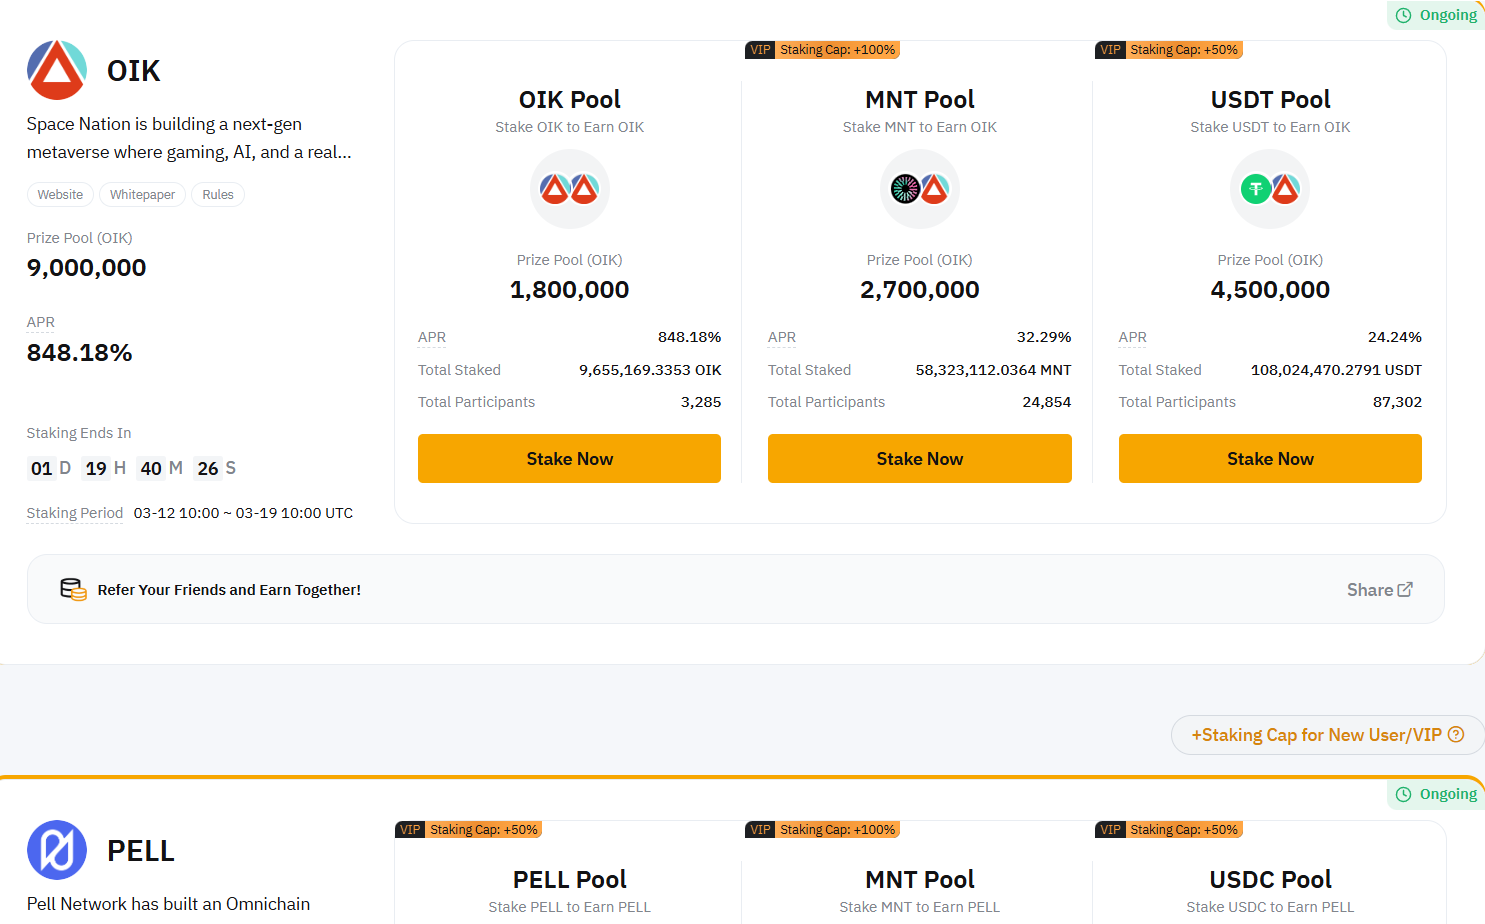Click the Staking Period label

[75, 513]
